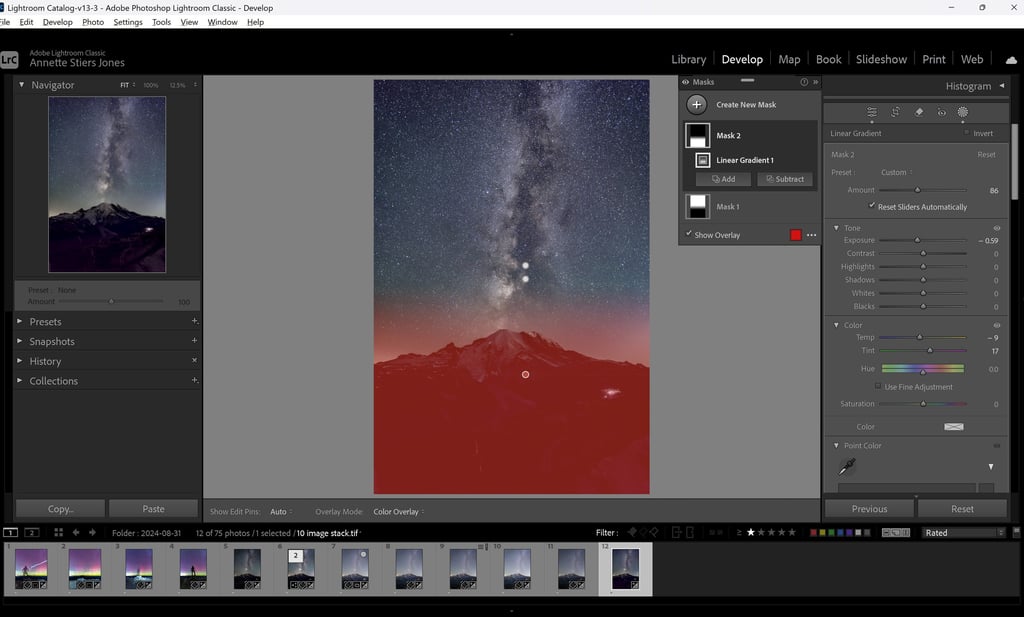Click the red overlay color swatch
The width and height of the screenshot is (1024, 617).
[x=795, y=235]
